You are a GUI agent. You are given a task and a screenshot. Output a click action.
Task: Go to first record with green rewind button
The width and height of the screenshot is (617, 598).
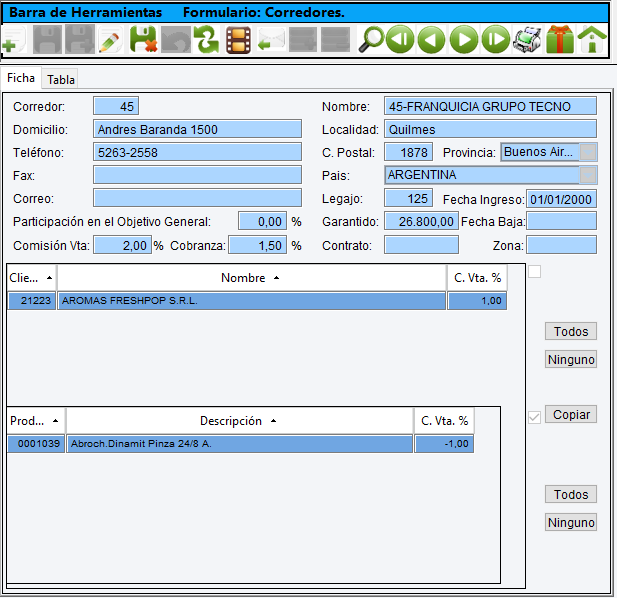click(400, 39)
